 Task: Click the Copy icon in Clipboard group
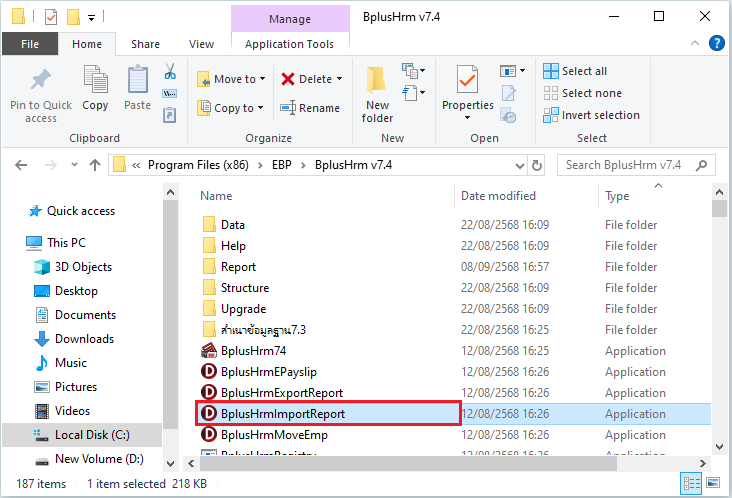[96, 82]
